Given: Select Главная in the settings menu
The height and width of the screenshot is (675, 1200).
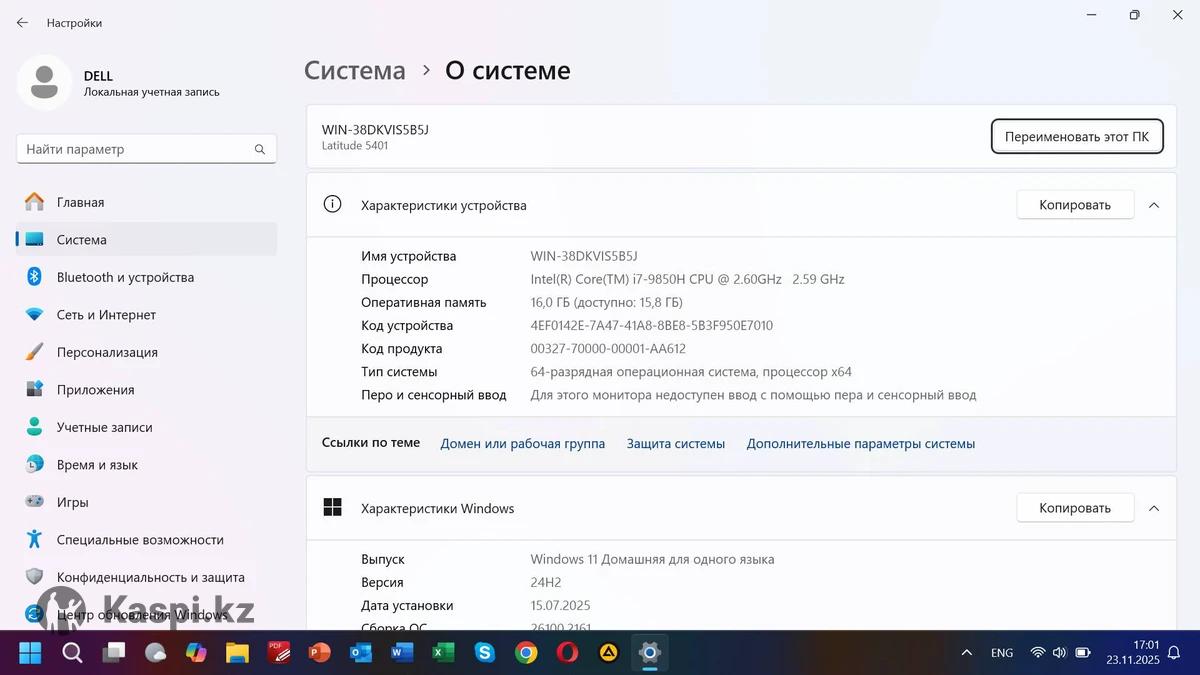Looking at the screenshot, I should 80,202.
